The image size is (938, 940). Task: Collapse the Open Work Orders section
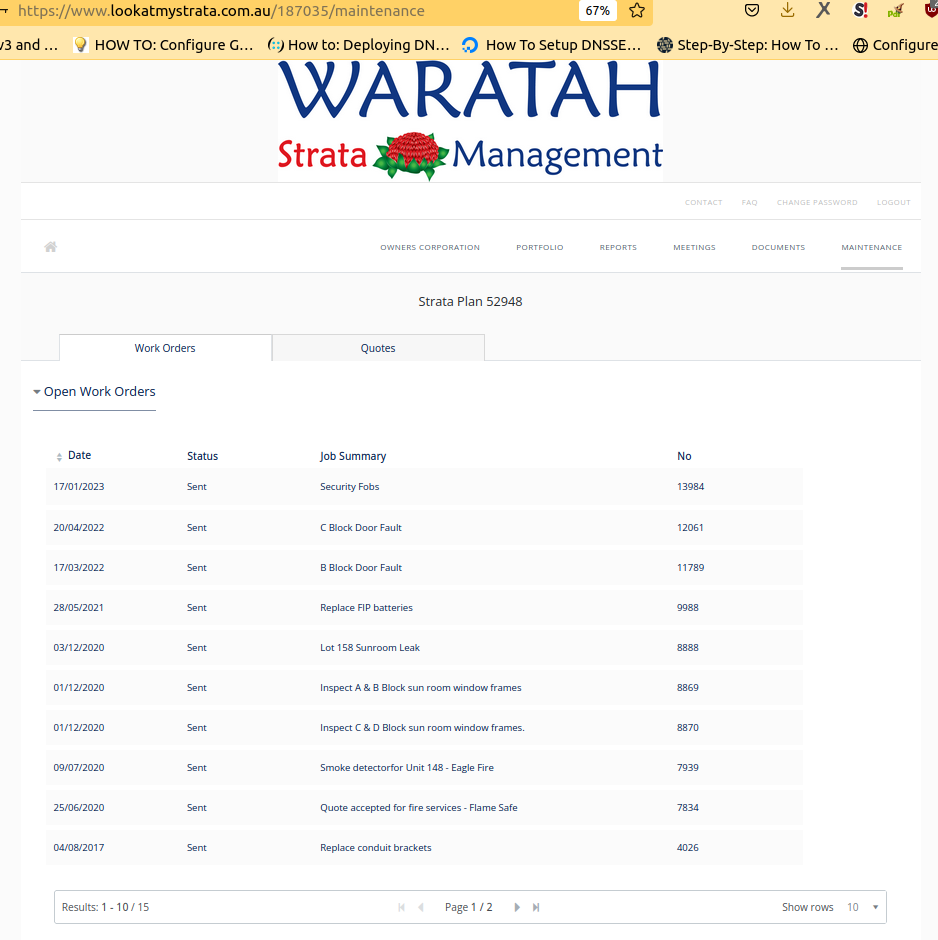pos(94,391)
